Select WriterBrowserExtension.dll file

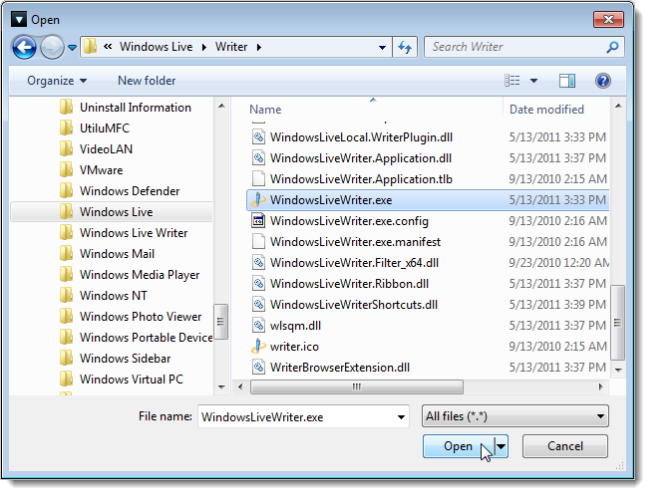pyautogui.click(x=340, y=368)
